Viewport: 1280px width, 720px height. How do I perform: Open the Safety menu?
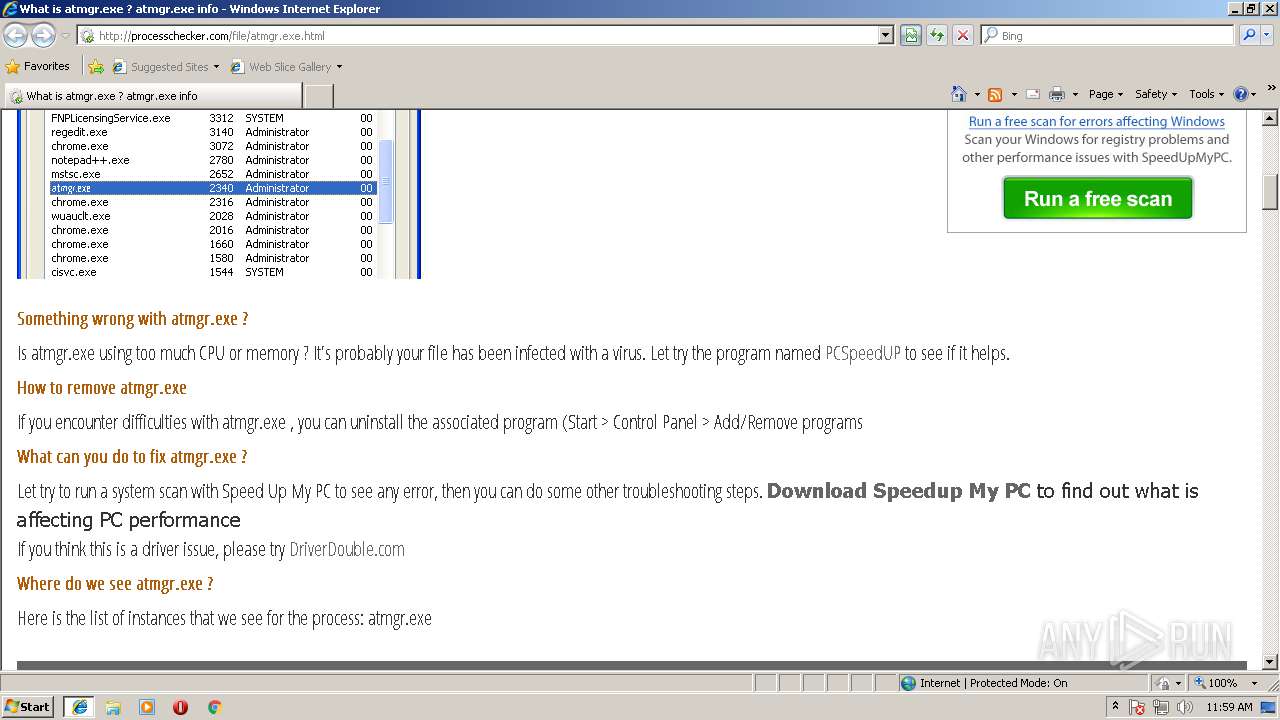[1156, 94]
